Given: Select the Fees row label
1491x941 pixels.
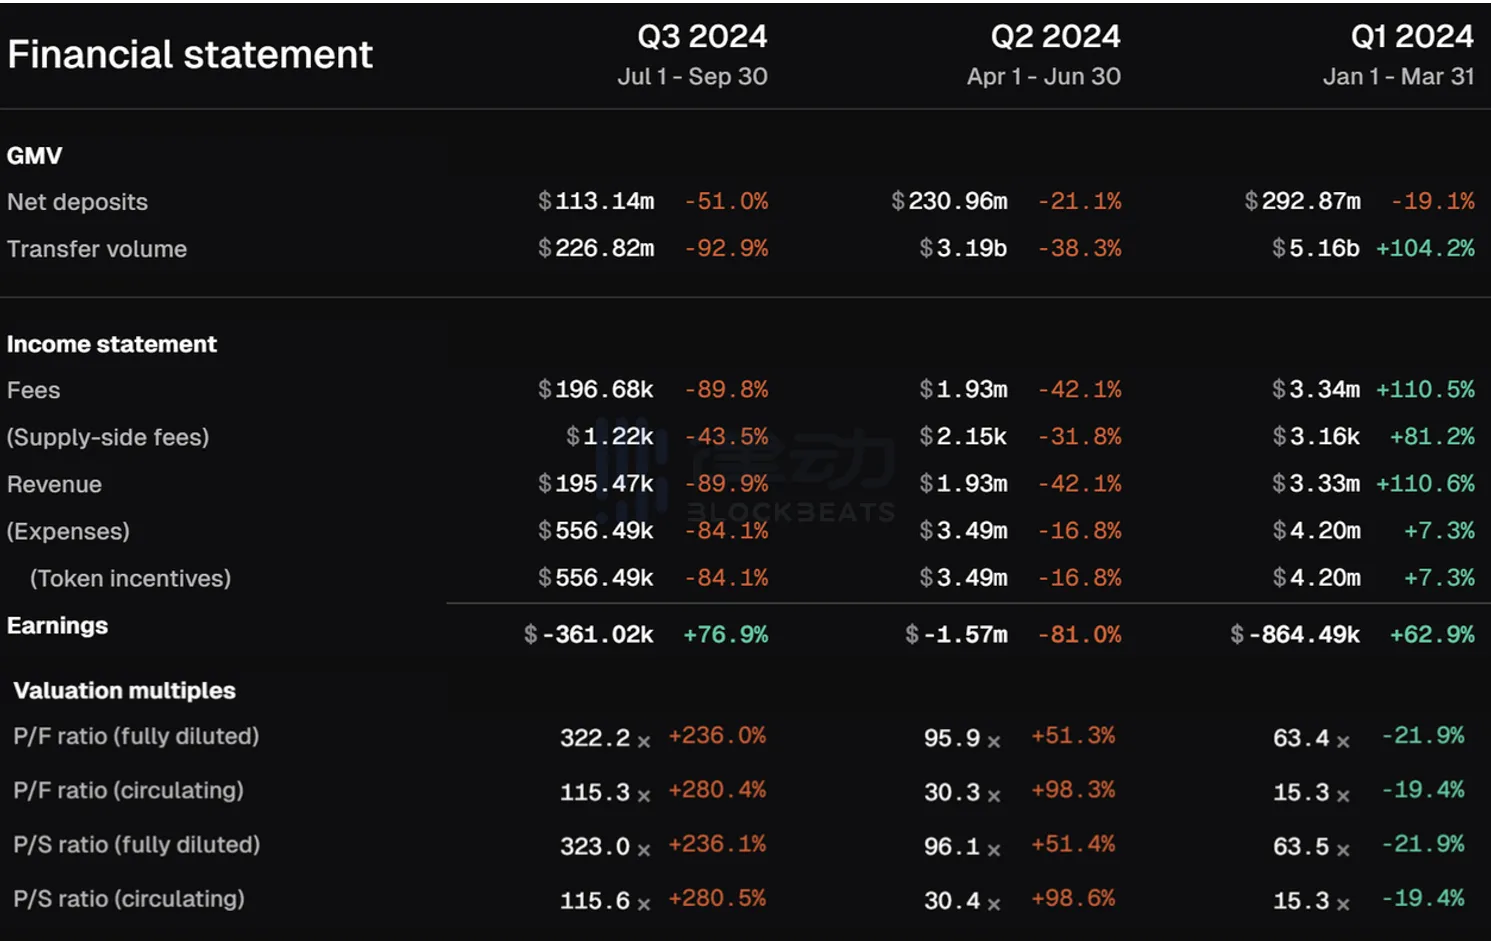Looking at the screenshot, I should point(34,390).
